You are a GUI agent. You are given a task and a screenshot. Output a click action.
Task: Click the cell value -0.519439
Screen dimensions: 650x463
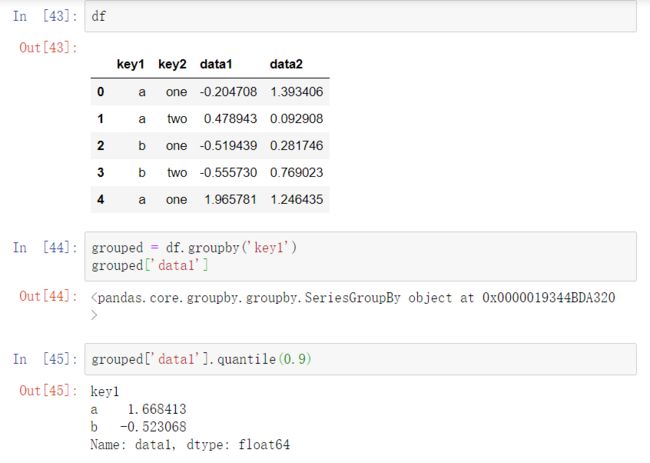[228, 145]
